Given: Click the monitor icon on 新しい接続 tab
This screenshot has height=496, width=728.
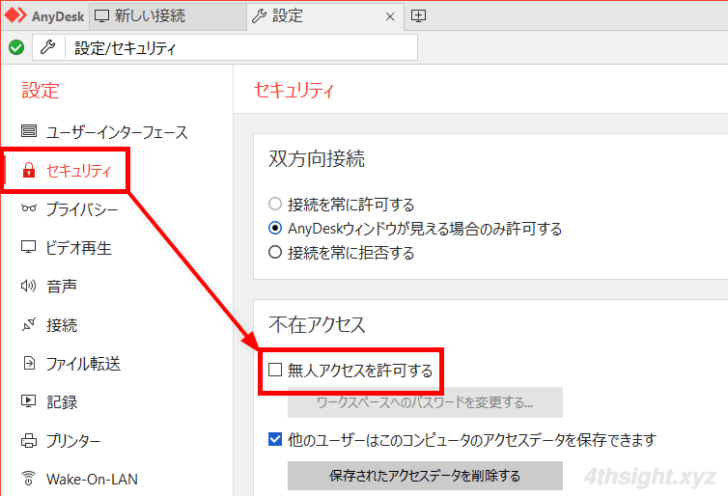Looking at the screenshot, I should [102, 16].
